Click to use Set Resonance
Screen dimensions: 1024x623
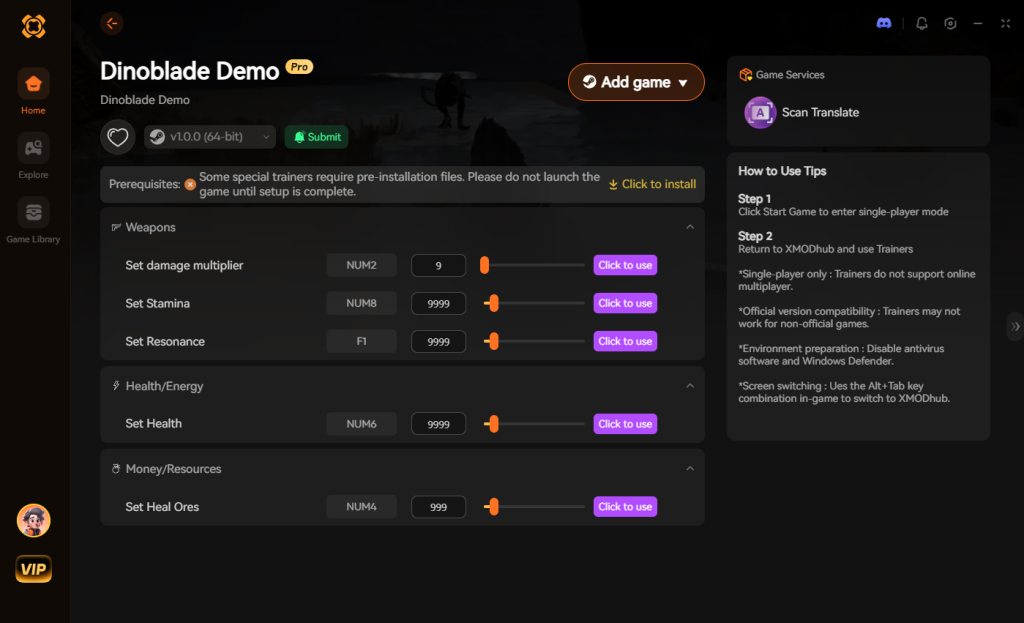(625, 342)
